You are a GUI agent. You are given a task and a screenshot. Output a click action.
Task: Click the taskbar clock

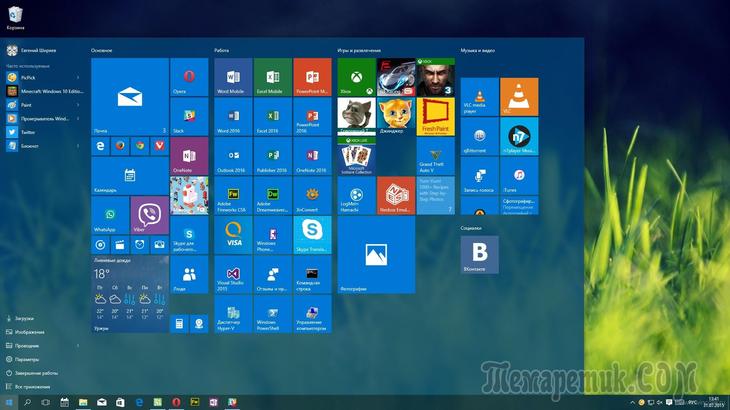click(x=714, y=402)
